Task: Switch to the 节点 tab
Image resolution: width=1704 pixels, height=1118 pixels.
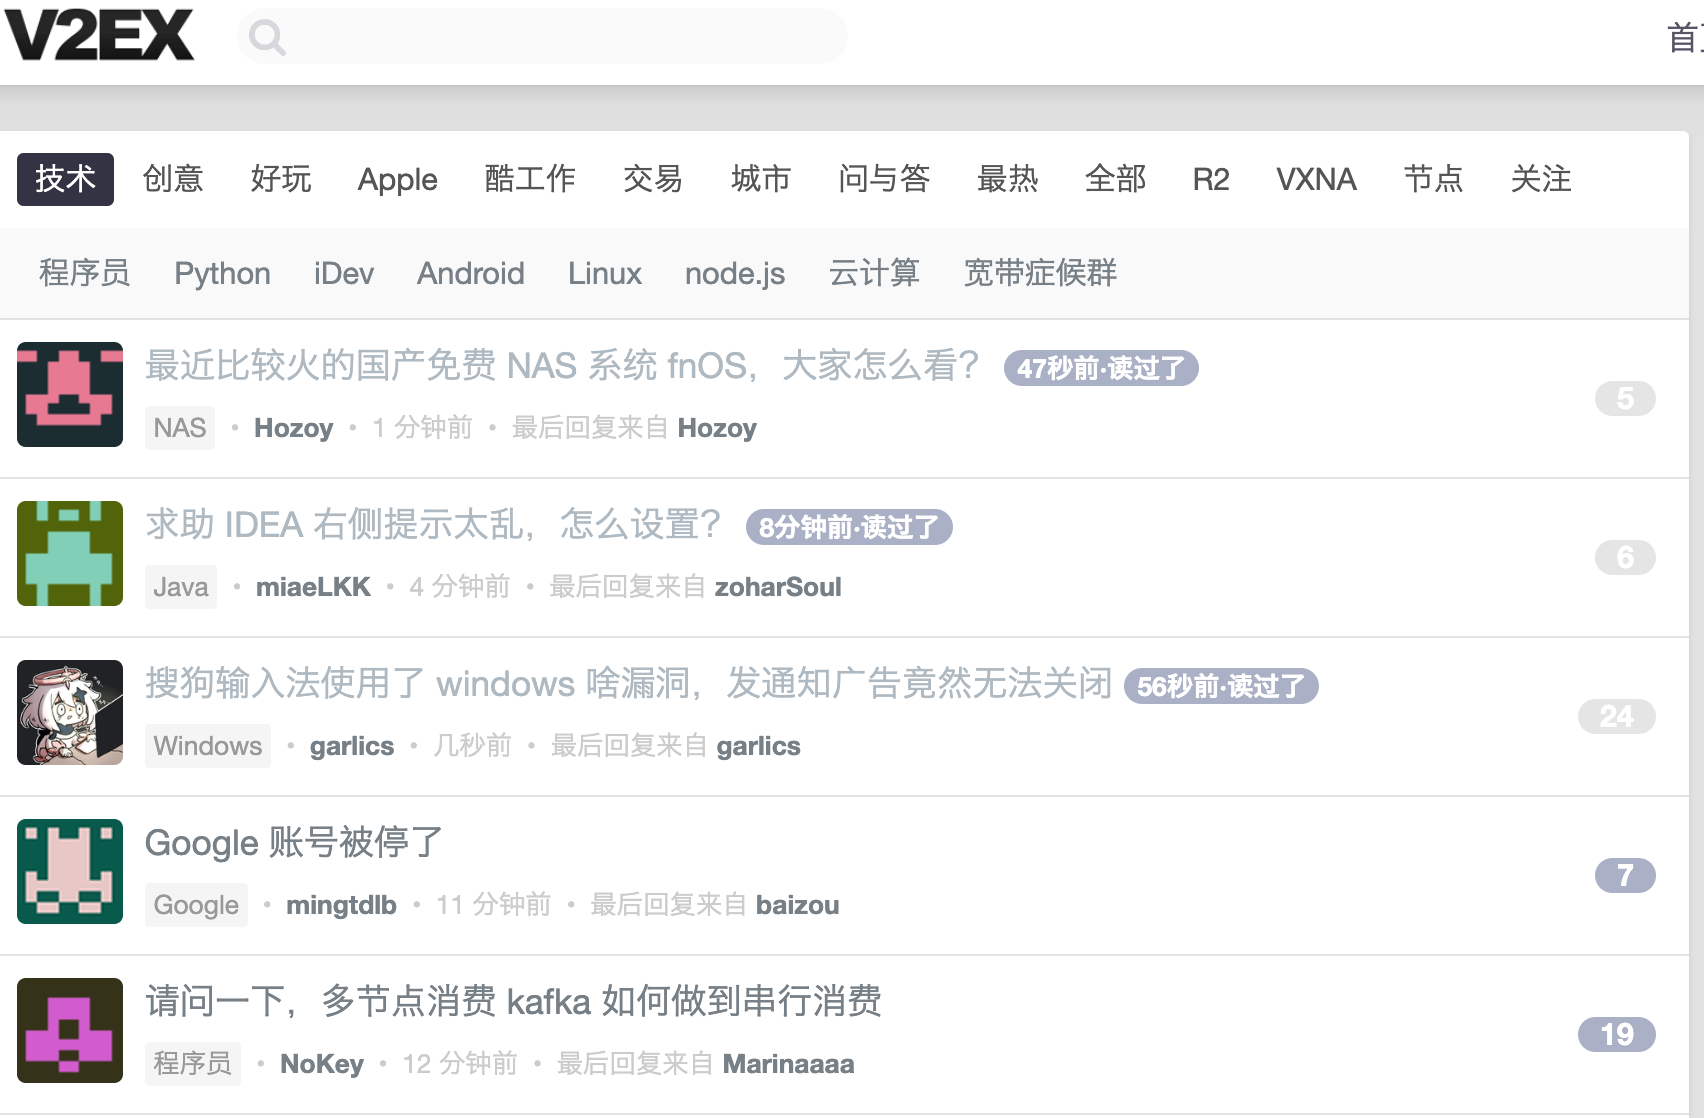Action: (1433, 179)
